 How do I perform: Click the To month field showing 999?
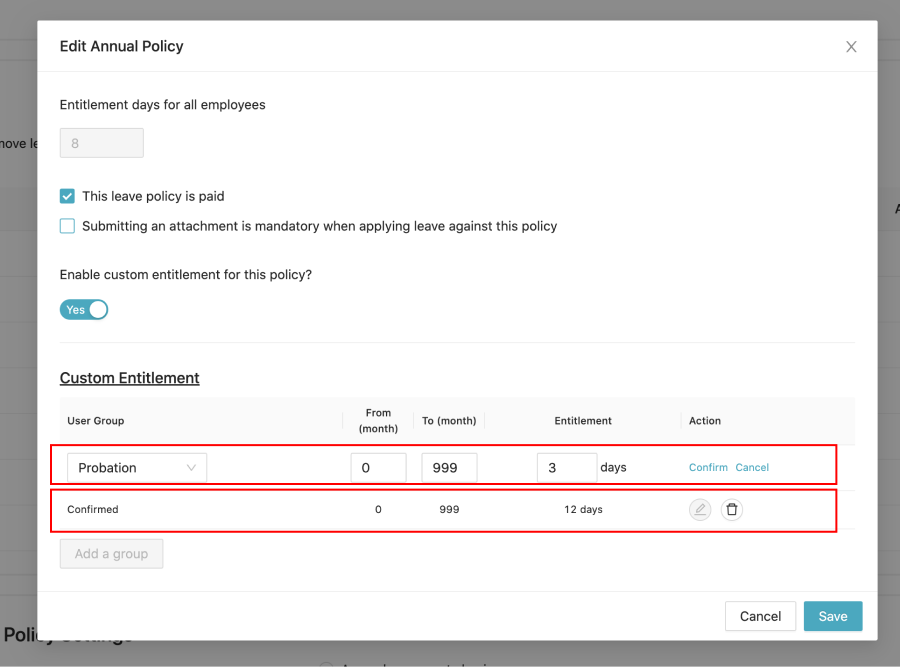point(449,468)
